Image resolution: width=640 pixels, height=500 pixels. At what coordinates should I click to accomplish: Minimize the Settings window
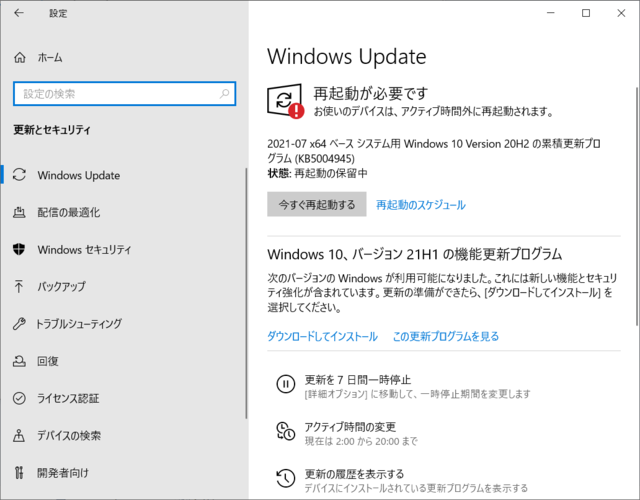(551, 13)
